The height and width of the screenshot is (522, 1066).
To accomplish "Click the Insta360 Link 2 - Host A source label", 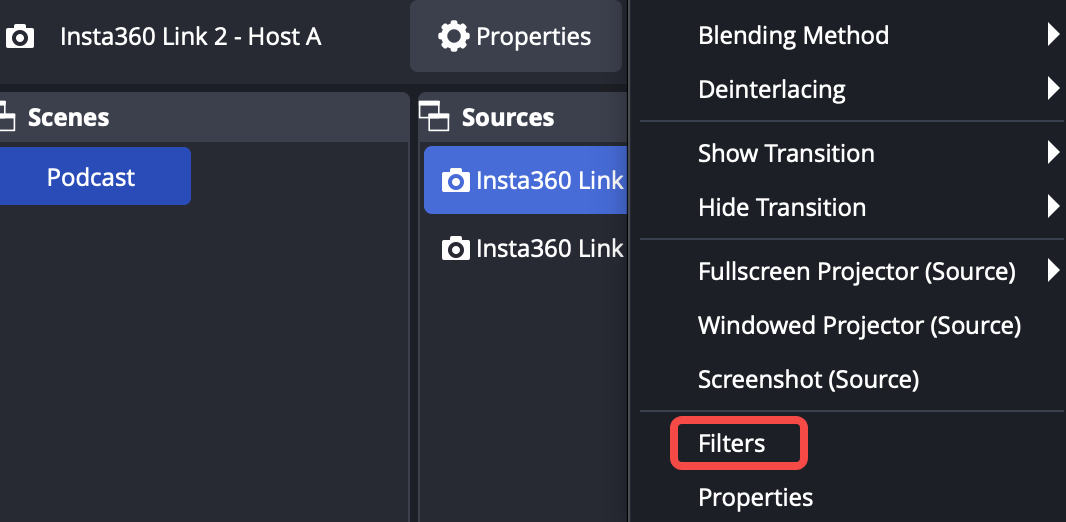I will coord(190,37).
